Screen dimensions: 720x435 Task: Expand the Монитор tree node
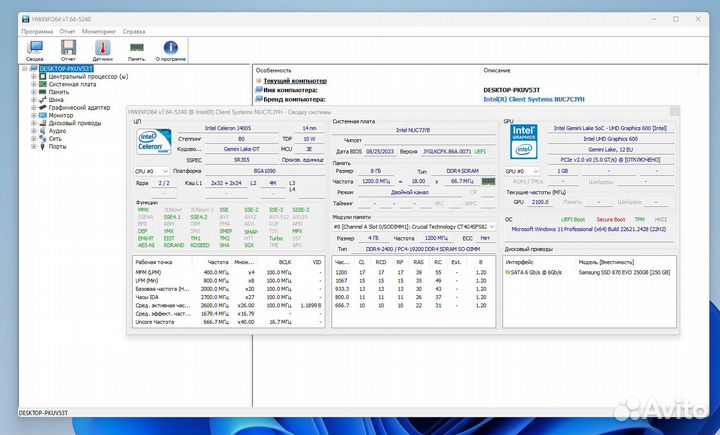[x=34, y=115]
